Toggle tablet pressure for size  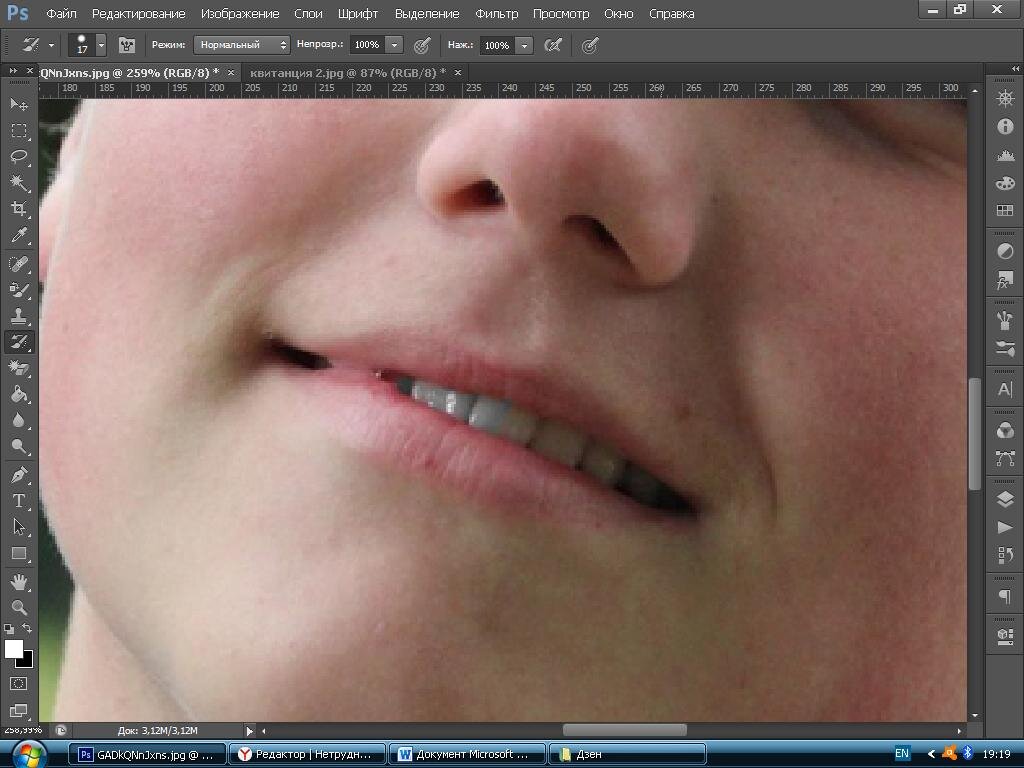tap(590, 45)
